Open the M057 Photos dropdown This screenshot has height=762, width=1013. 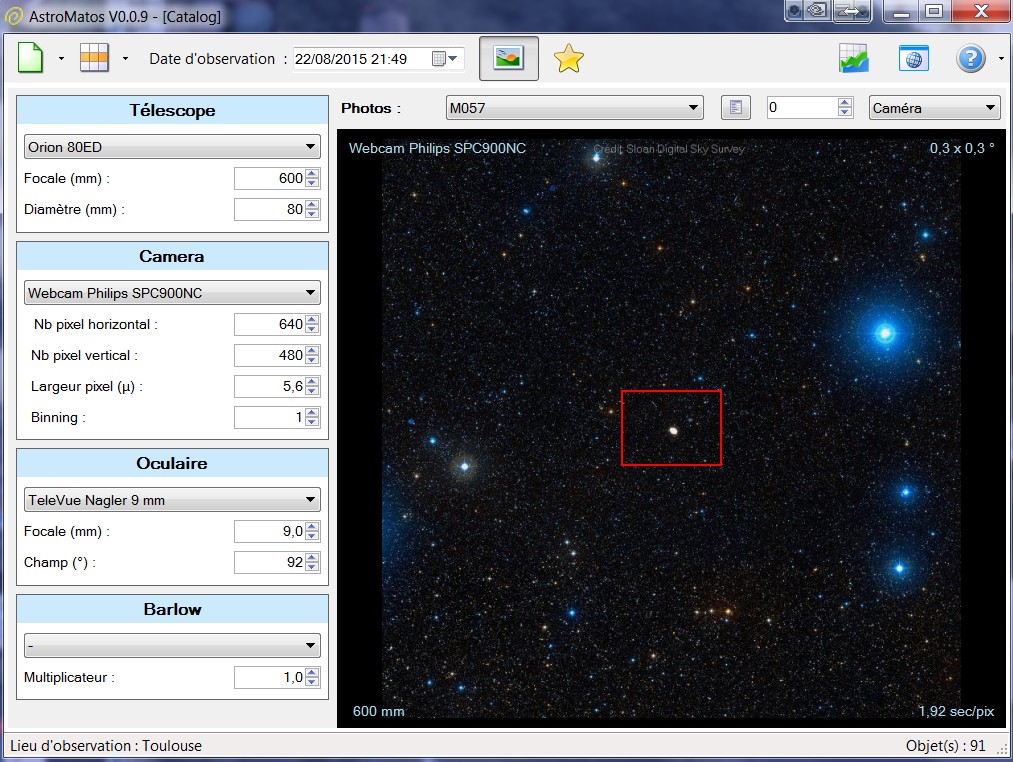click(574, 108)
